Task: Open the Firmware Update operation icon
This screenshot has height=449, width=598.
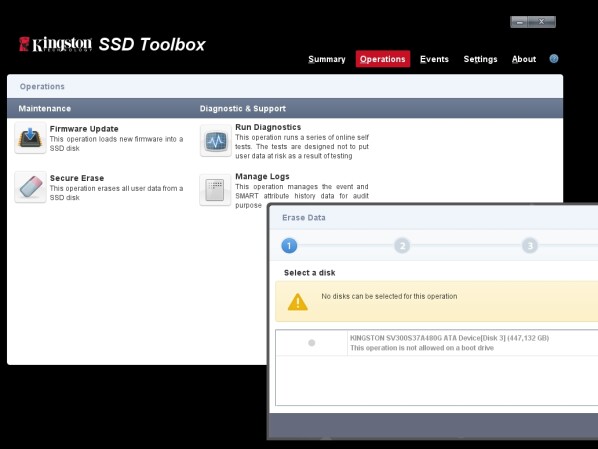Action: (31, 138)
